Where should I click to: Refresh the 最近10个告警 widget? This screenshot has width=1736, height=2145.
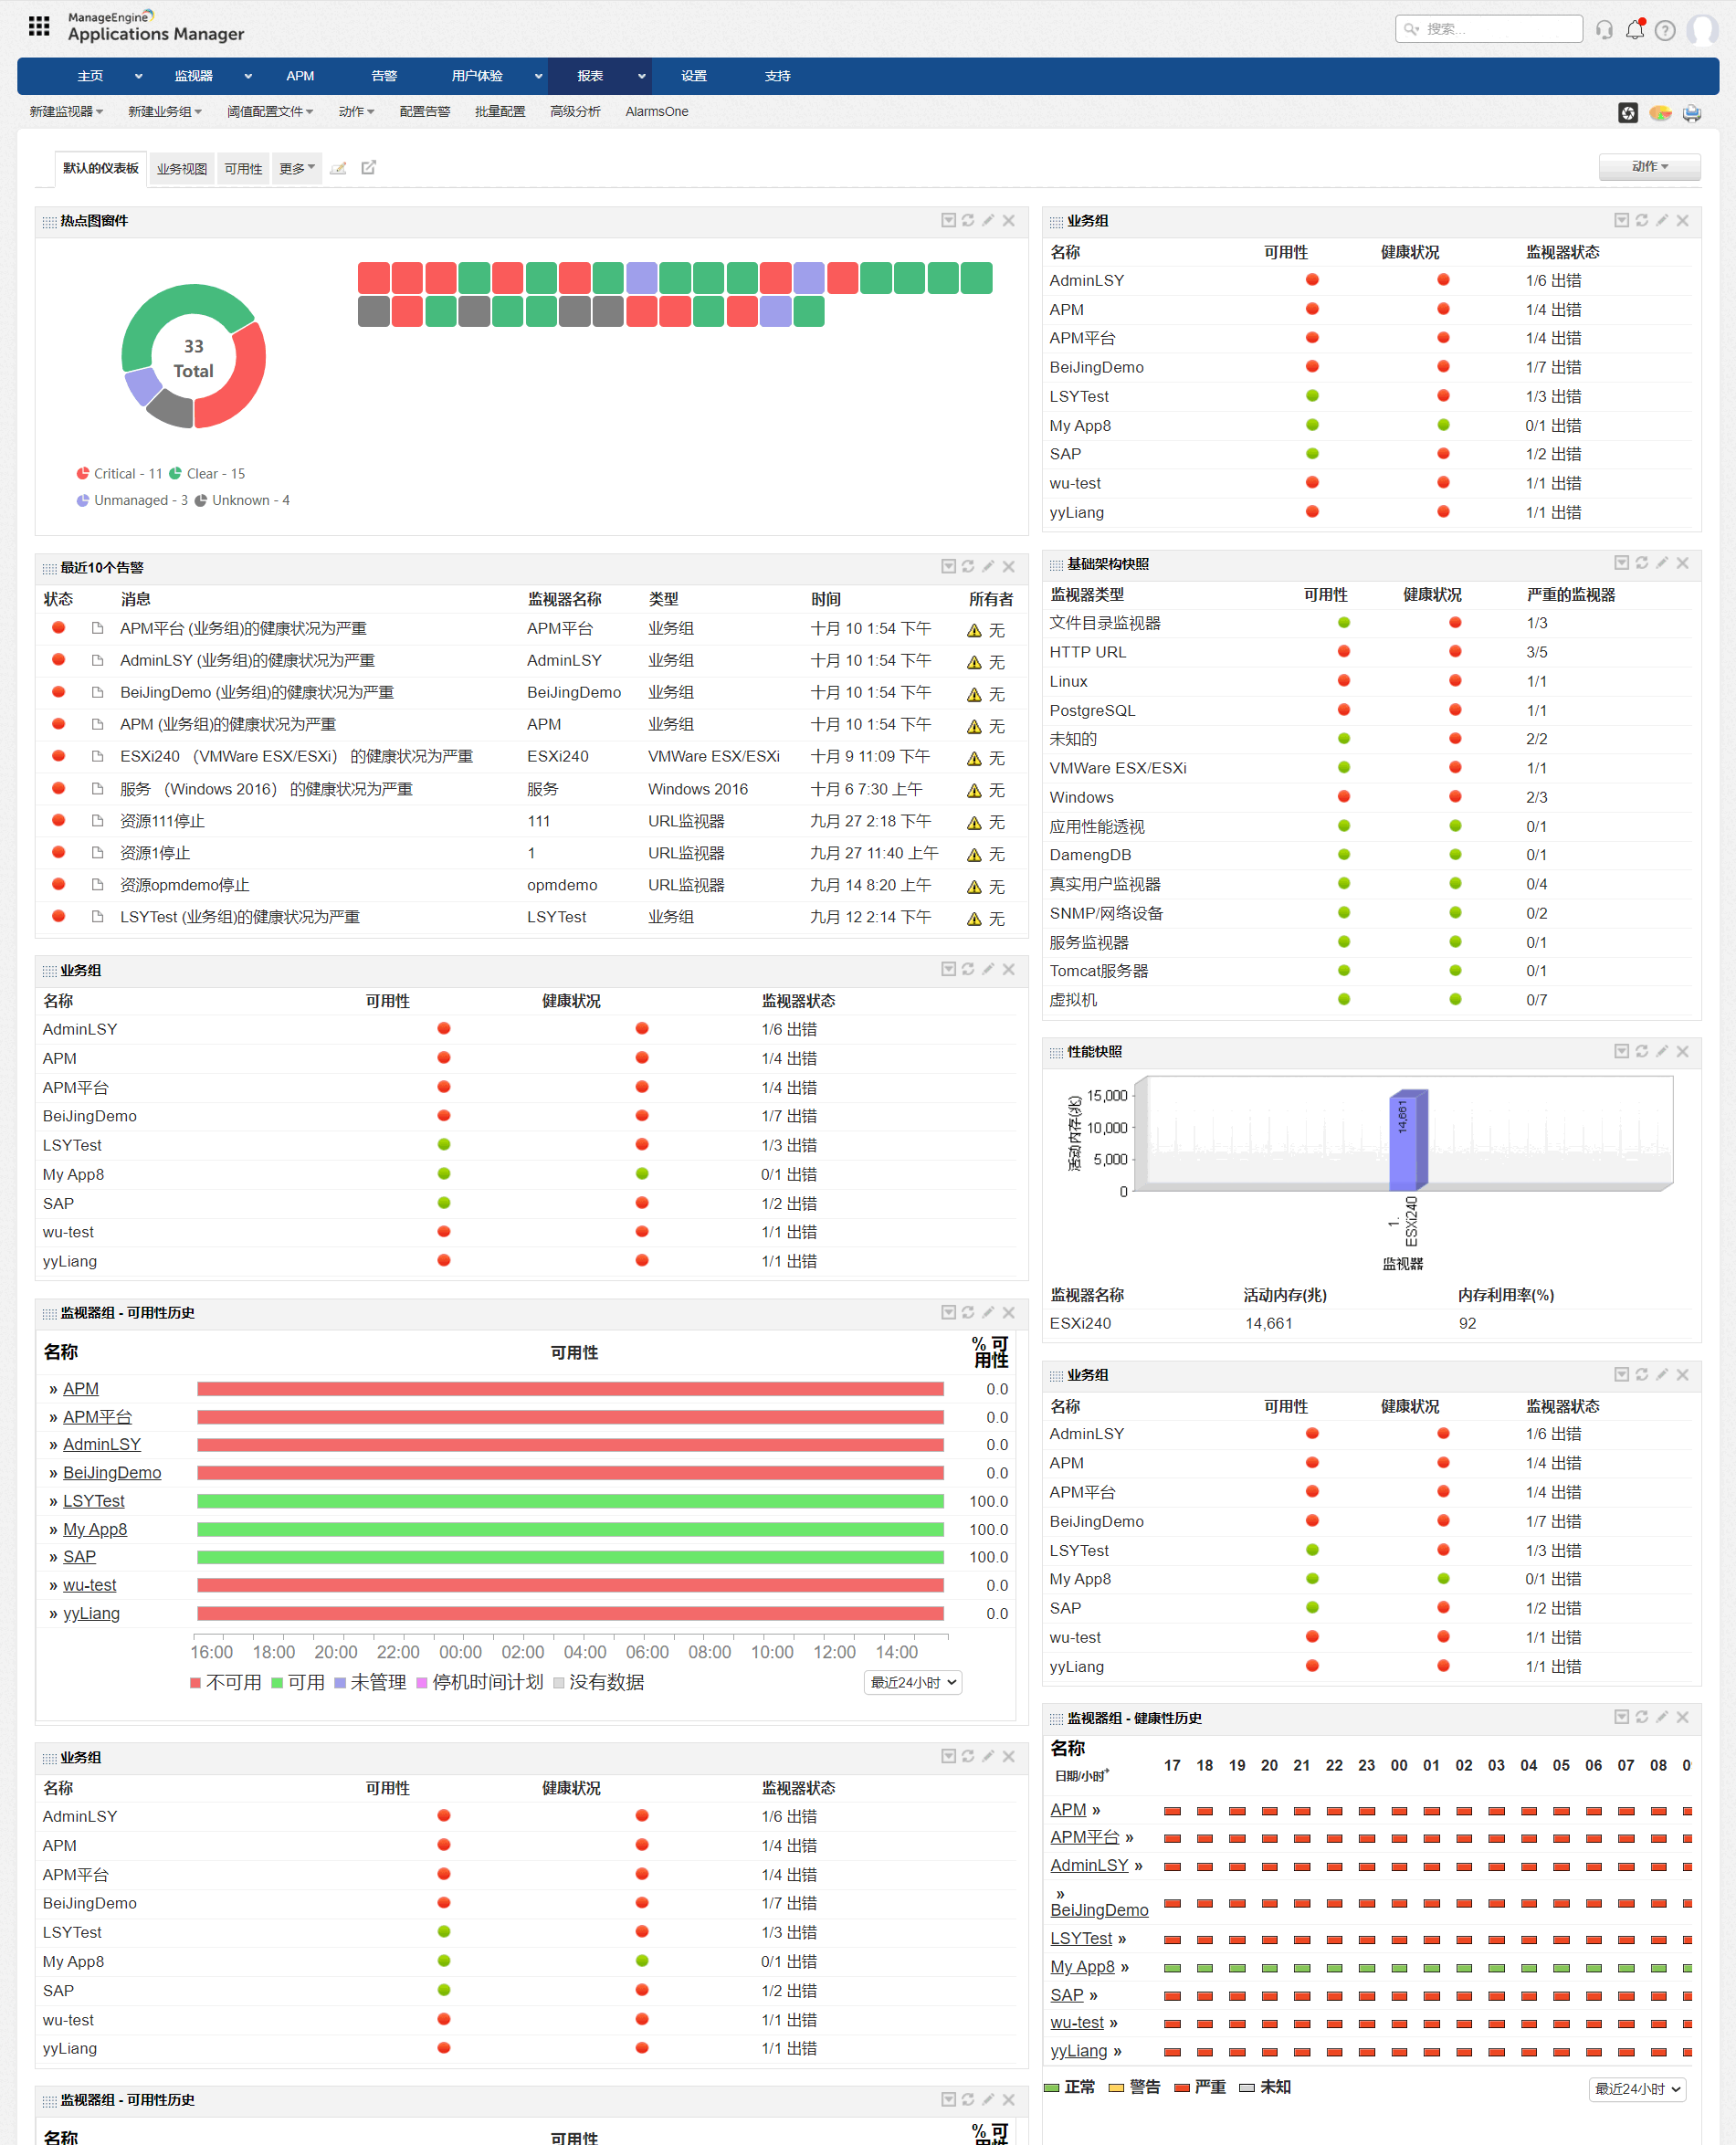(x=968, y=566)
